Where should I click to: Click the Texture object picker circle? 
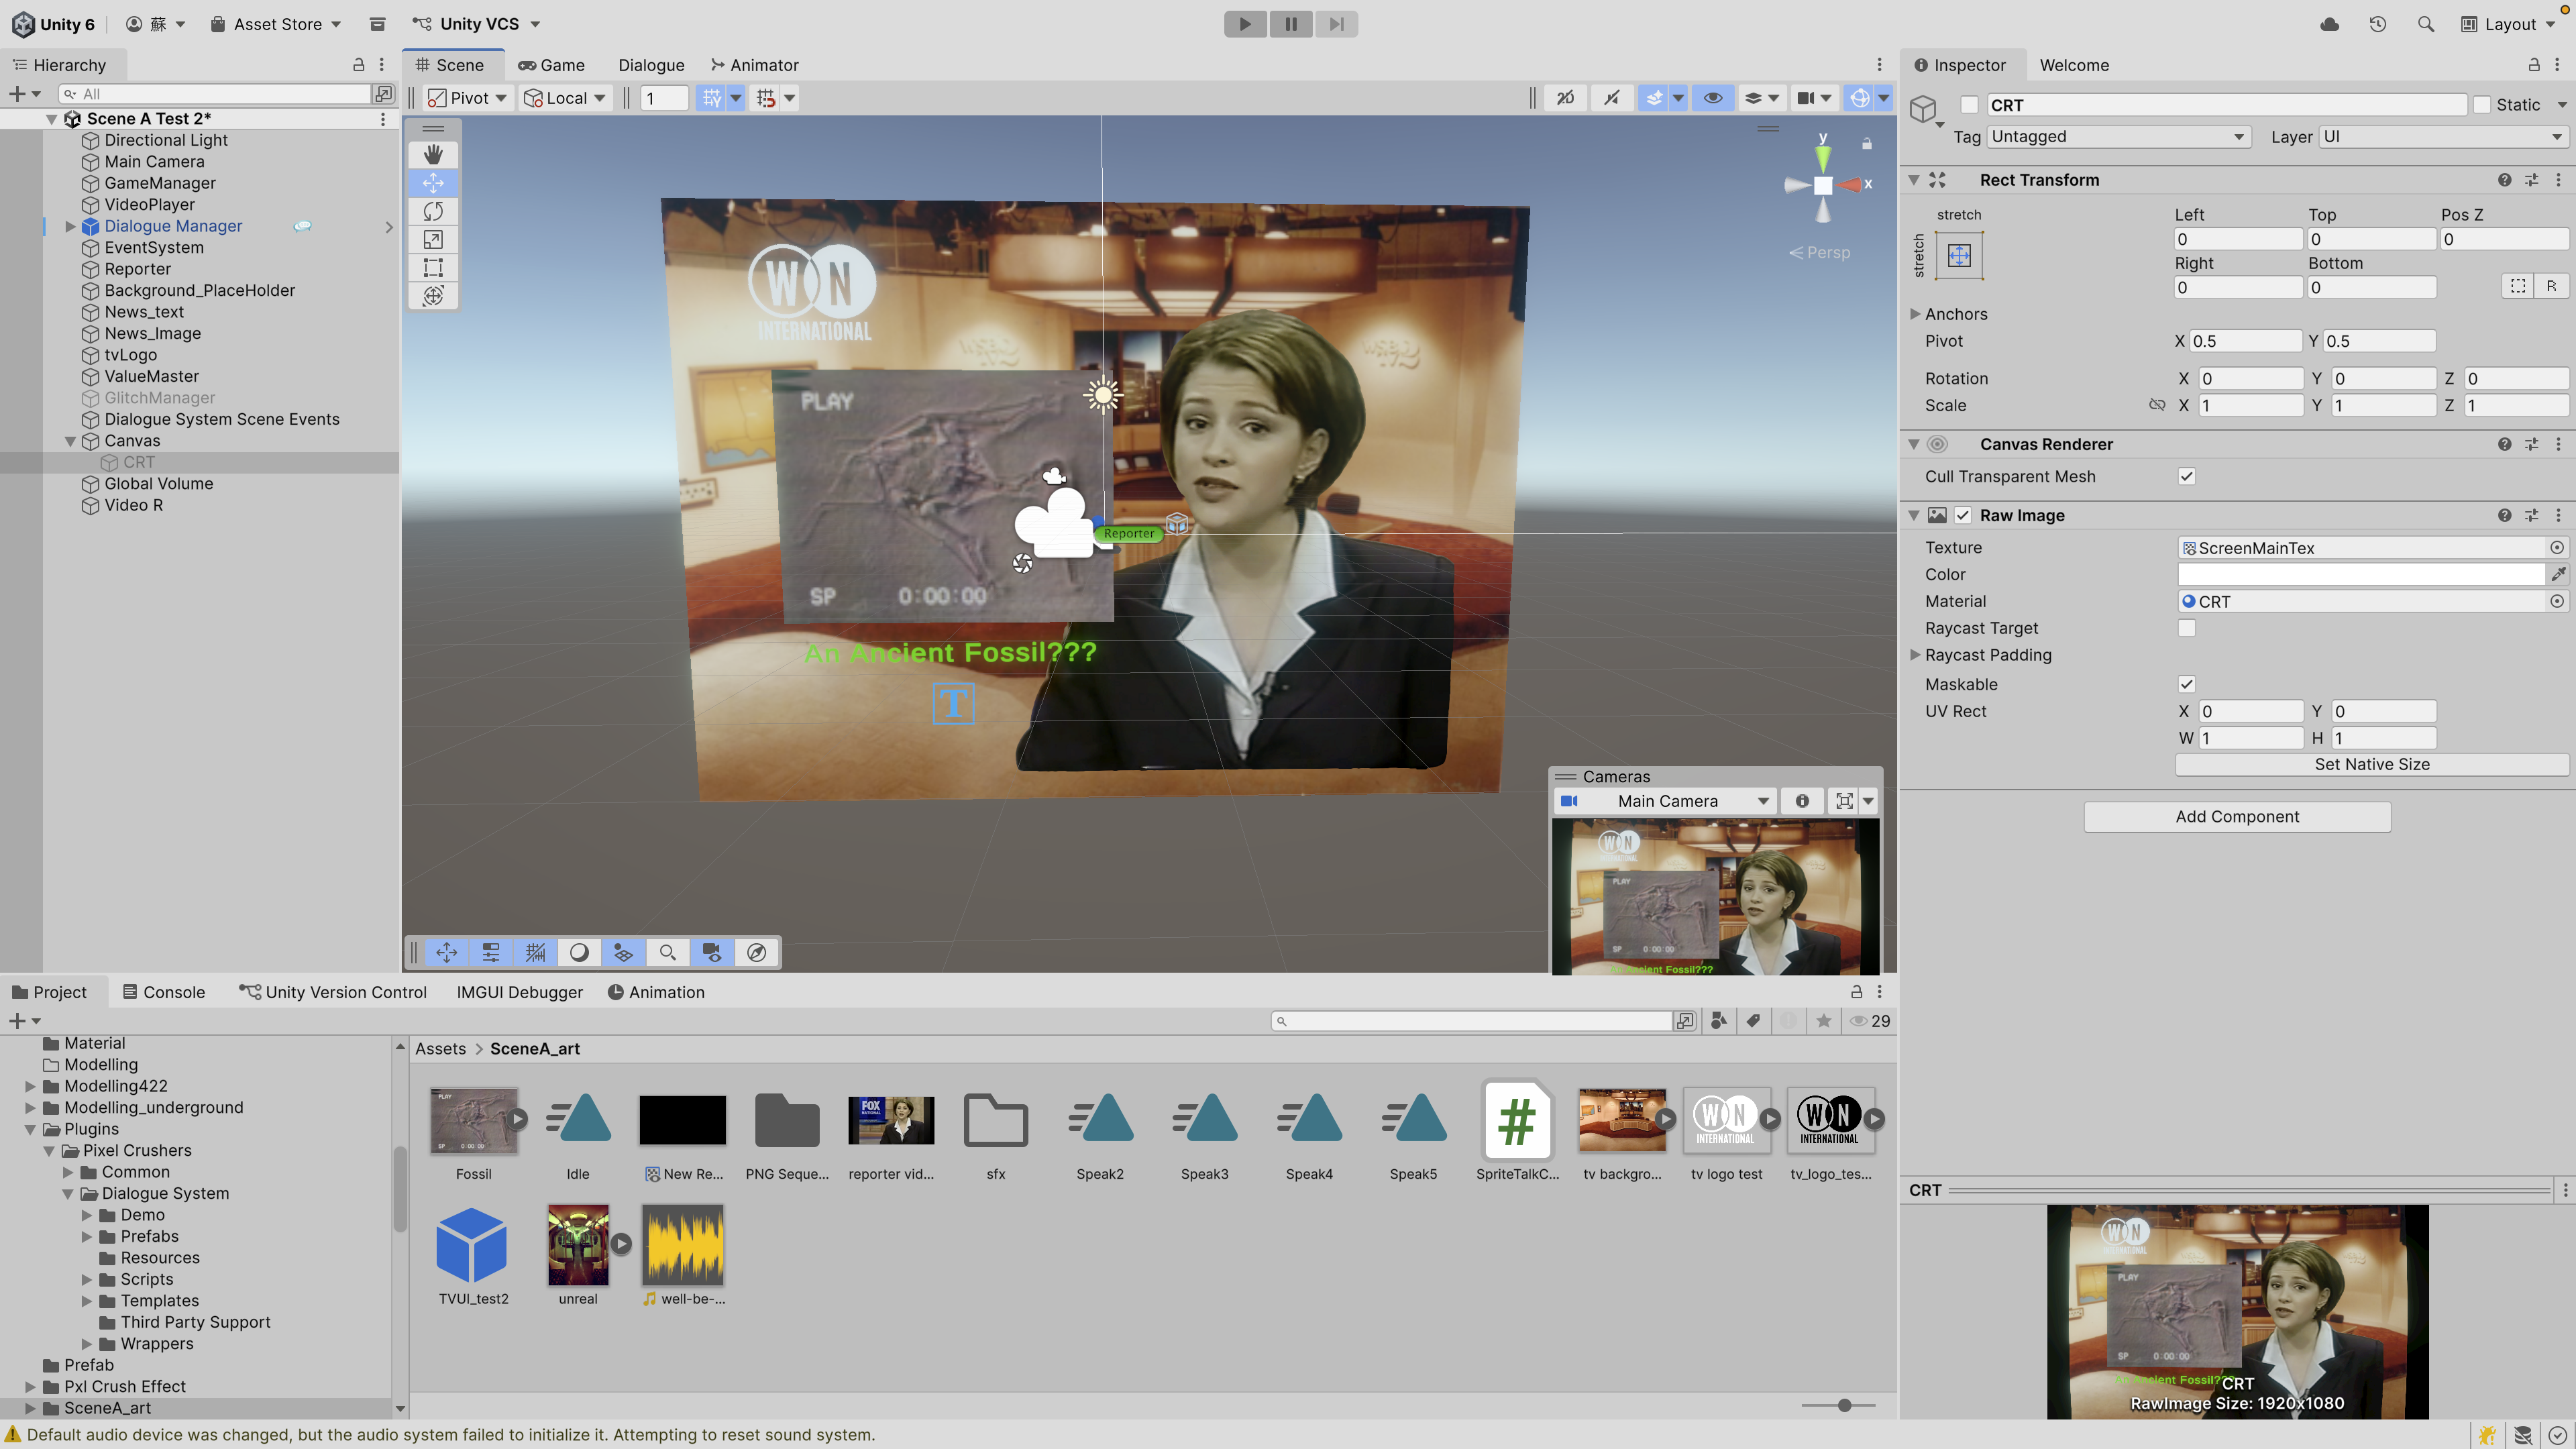[2557, 547]
